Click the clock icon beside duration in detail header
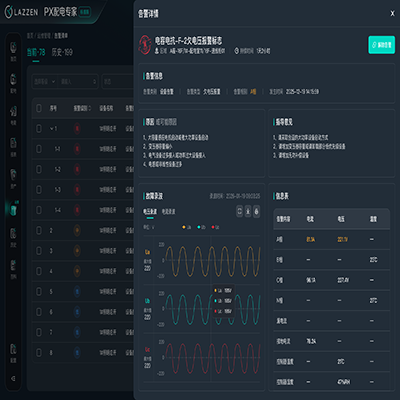Viewport: 400px width, 400px height. tap(236, 51)
